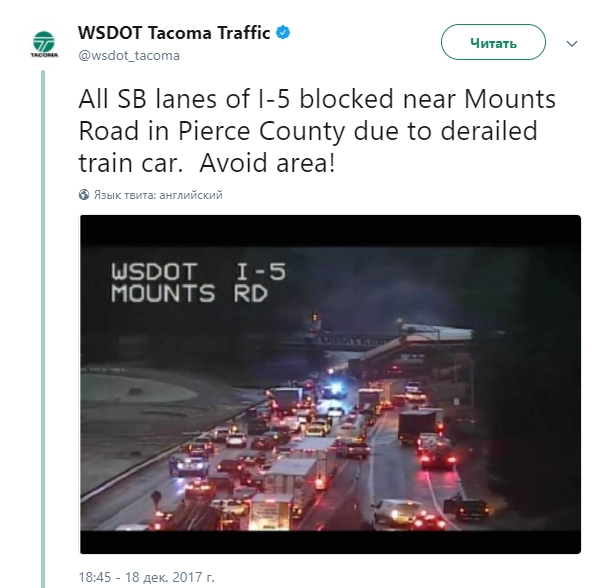
Task: Click the Avoid area! phrase in the tweet
Action: tap(267, 162)
